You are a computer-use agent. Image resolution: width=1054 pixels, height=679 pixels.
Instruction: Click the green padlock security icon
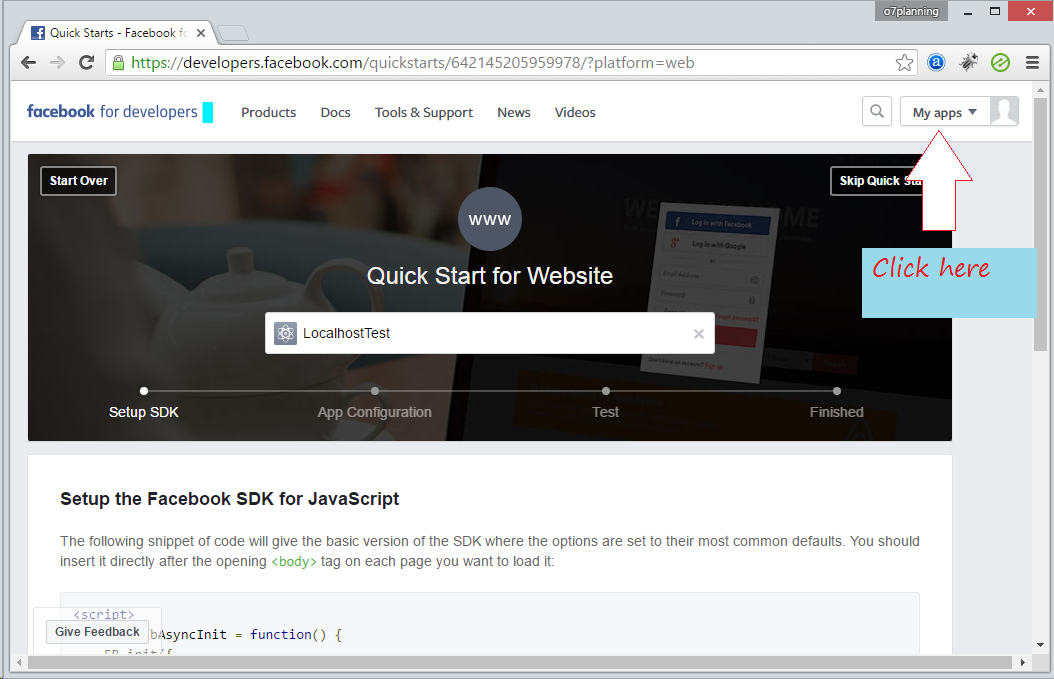[118, 63]
